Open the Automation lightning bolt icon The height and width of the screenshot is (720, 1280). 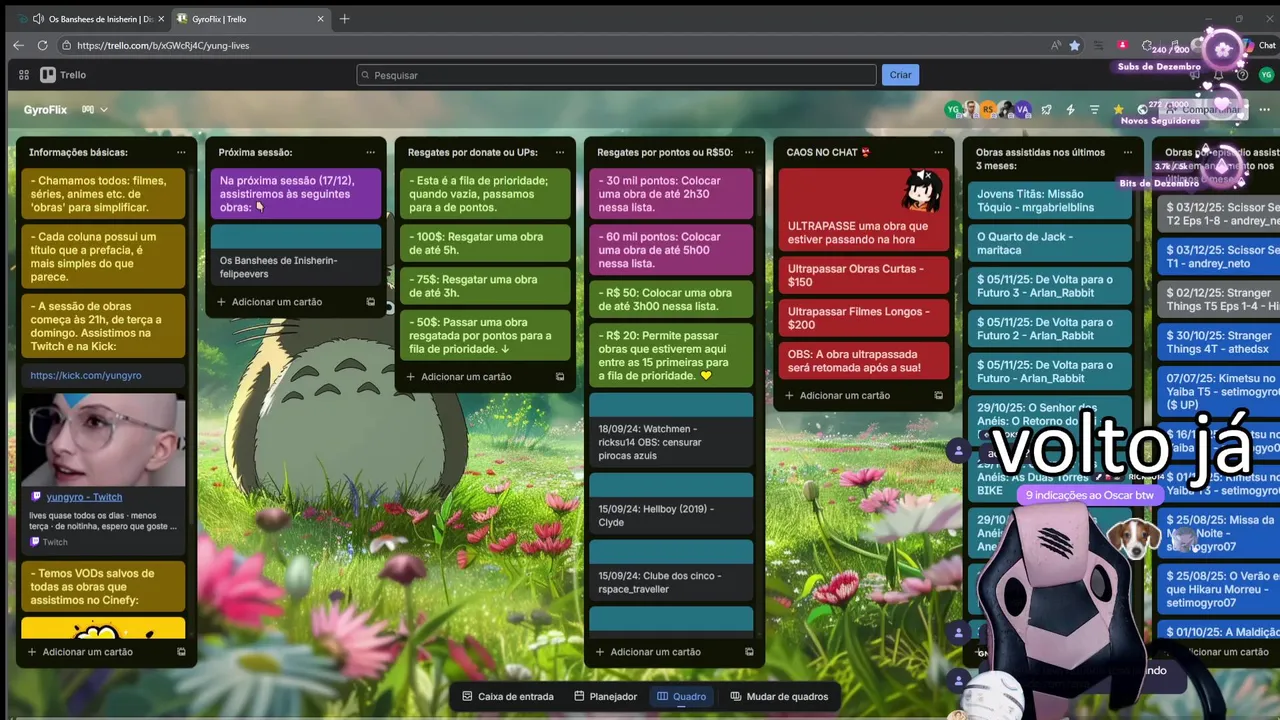[x=1070, y=110]
